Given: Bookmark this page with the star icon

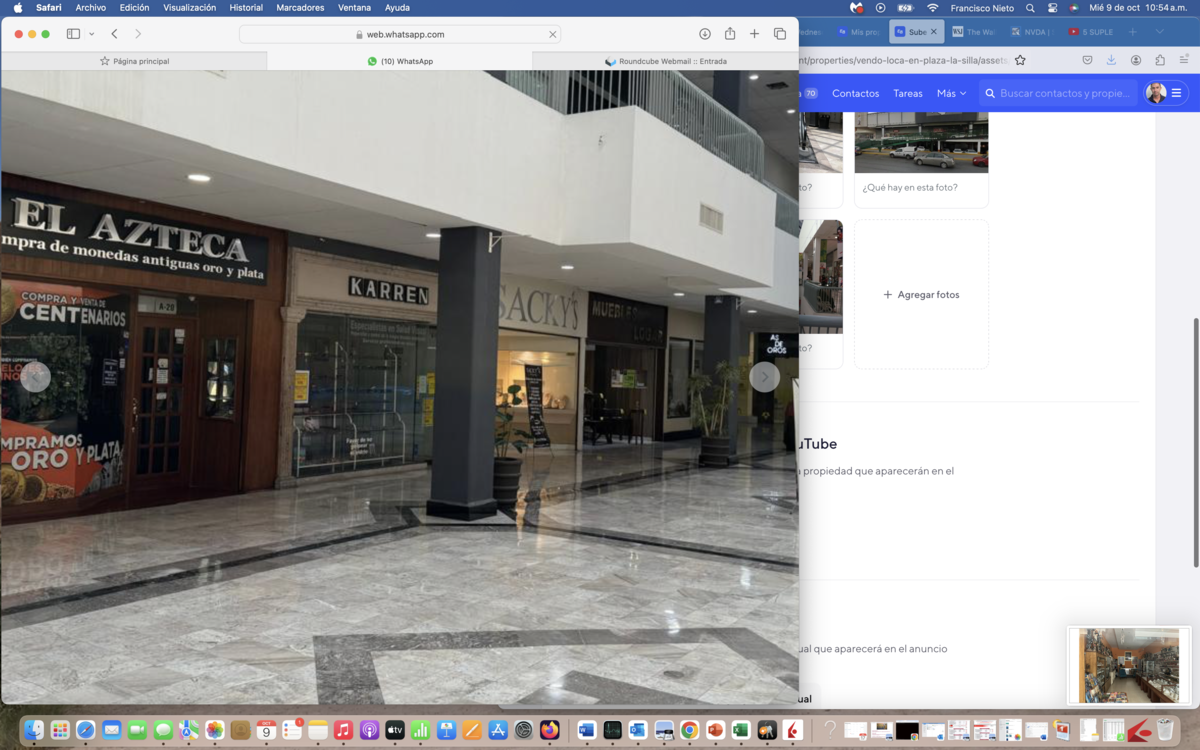Looking at the screenshot, I should [1020, 60].
